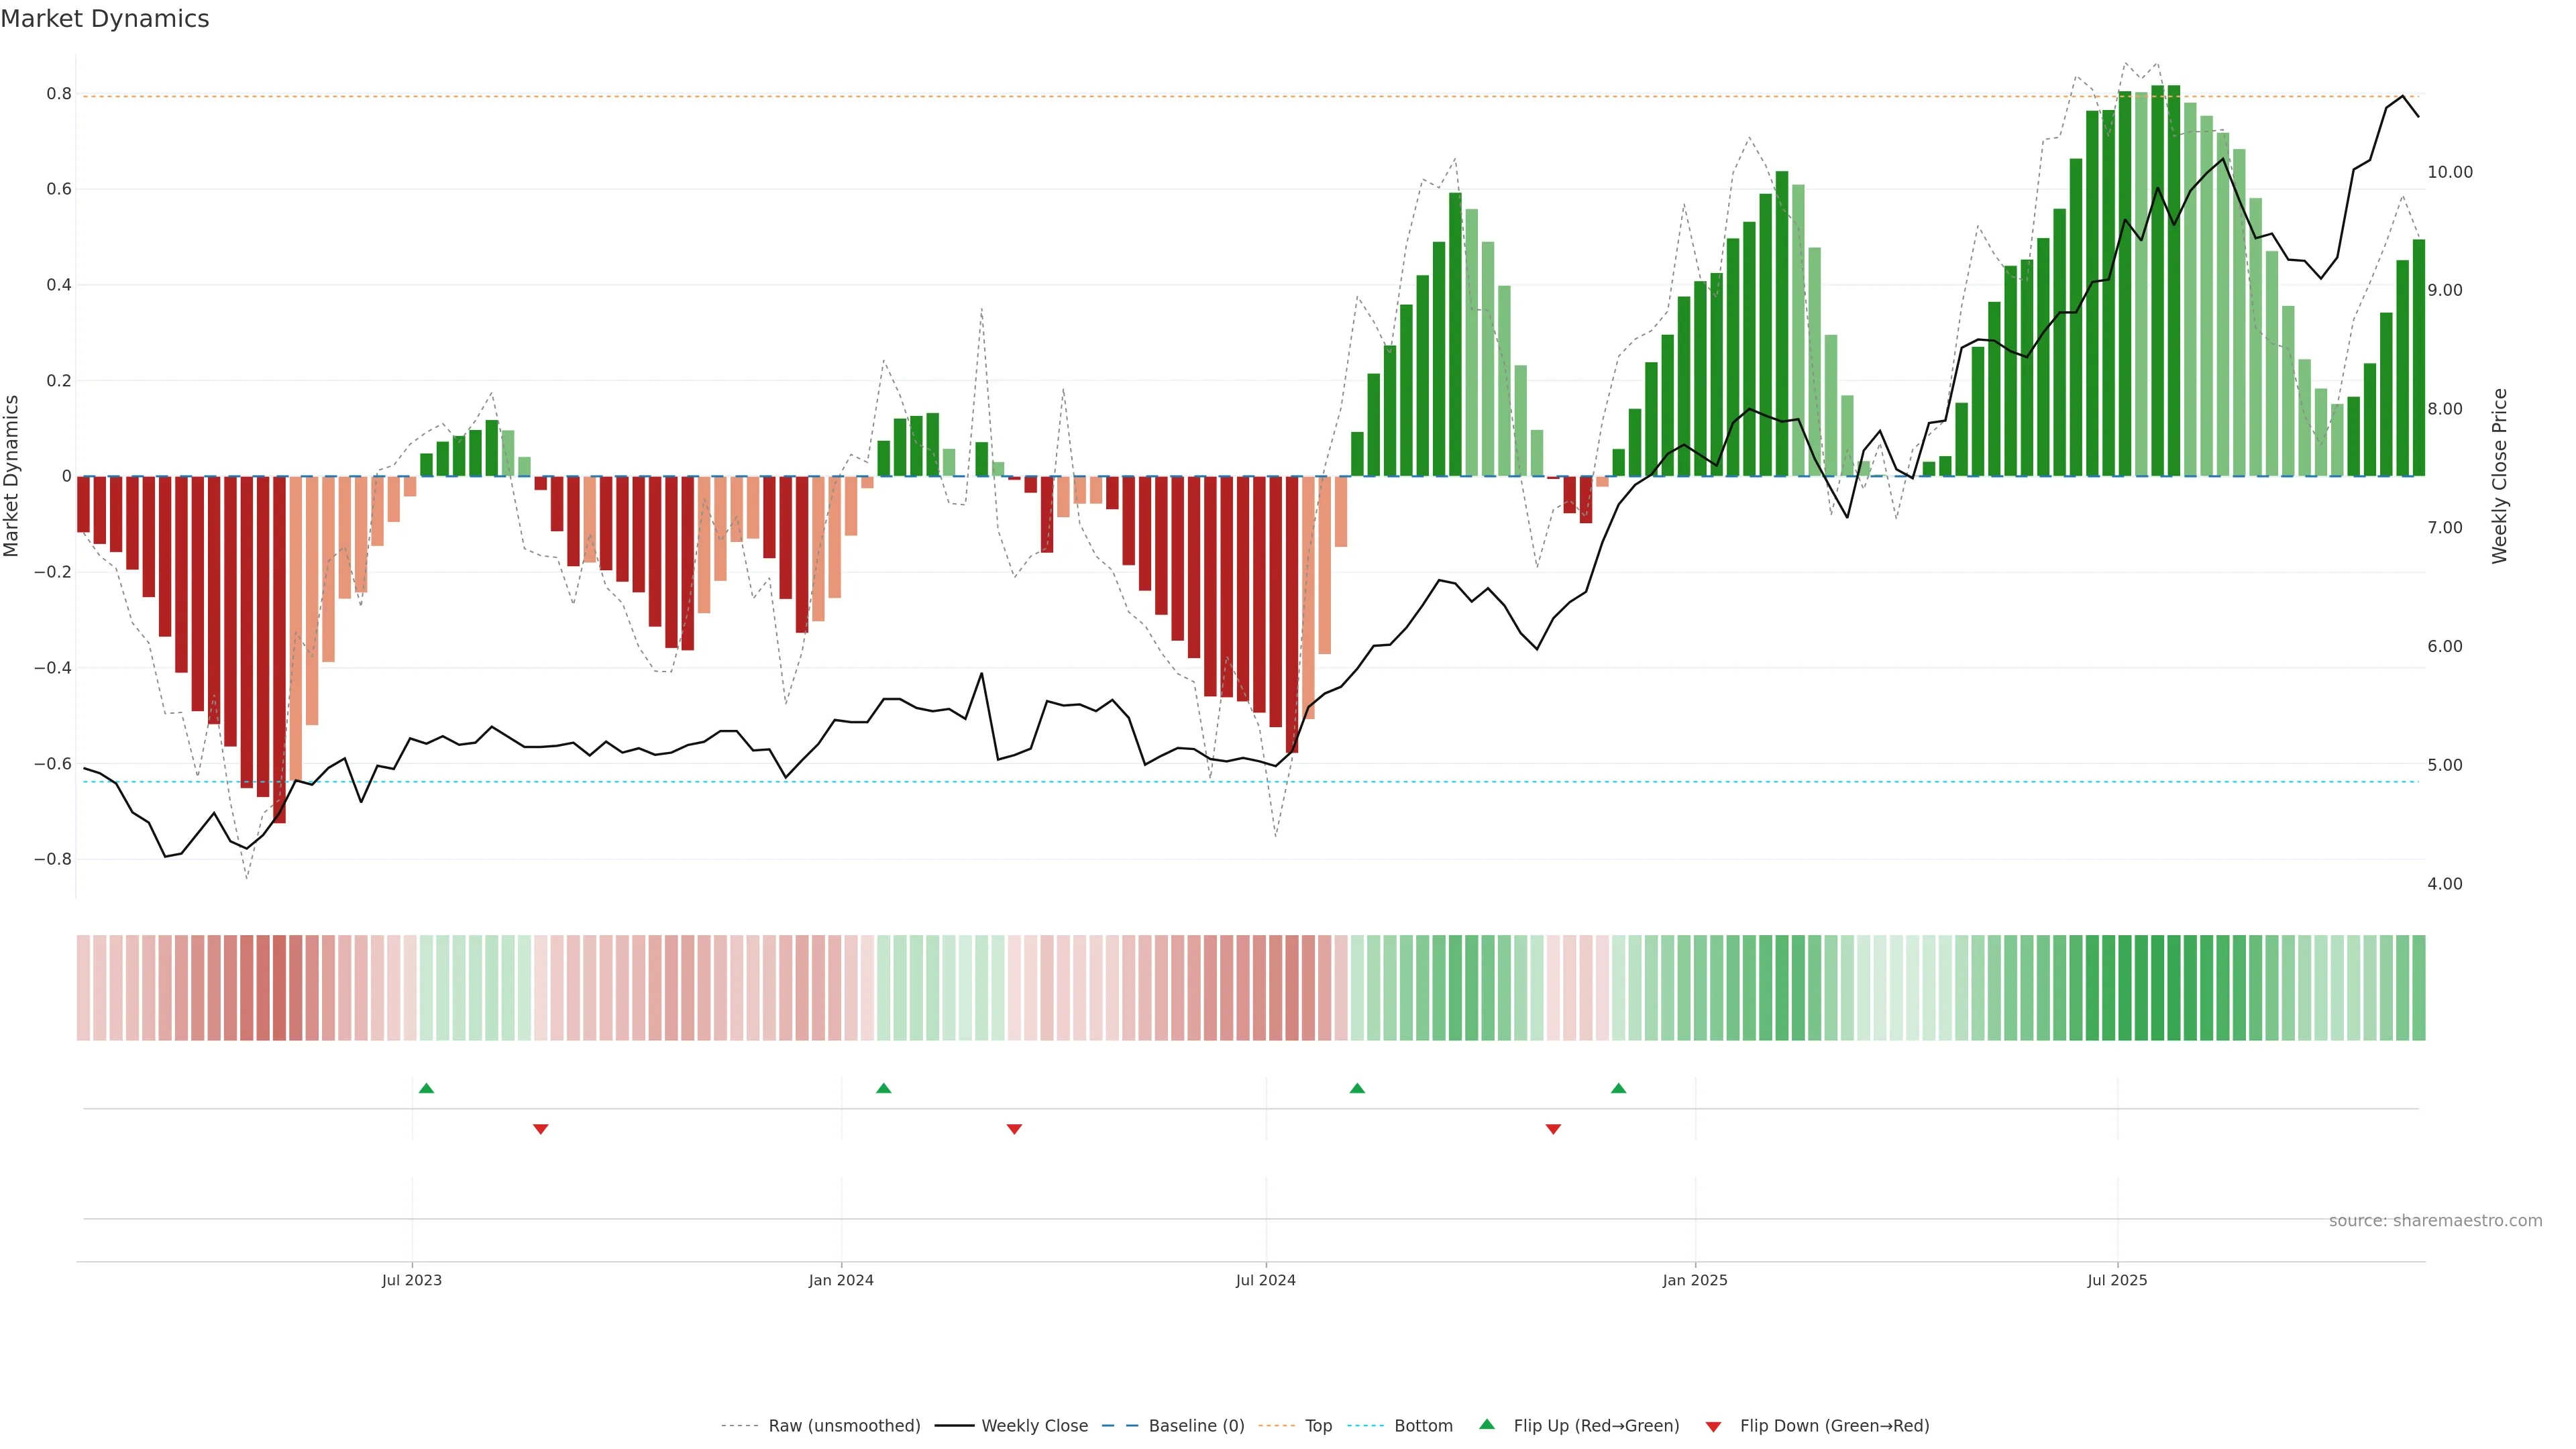
Task: Click the Market Dynamics chart title
Action: point(105,19)
